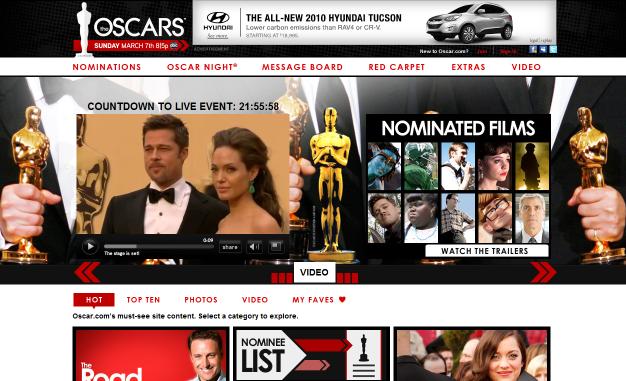This screenshot has height=381, width=626.
Task: Click the last red carousel indicator square
Action: 355,278
